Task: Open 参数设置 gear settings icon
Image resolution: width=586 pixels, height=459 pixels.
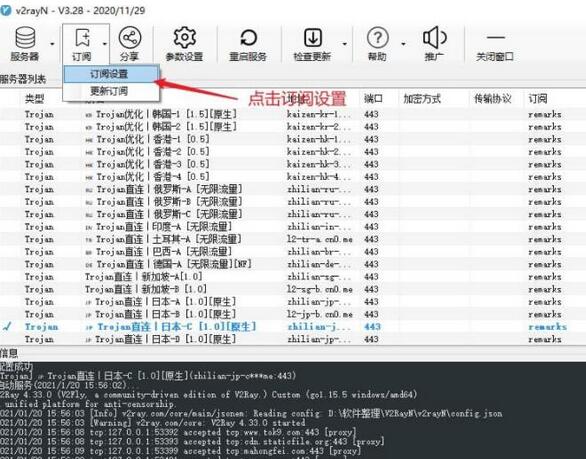Action: pyautogui.click(x=184, y=43)
